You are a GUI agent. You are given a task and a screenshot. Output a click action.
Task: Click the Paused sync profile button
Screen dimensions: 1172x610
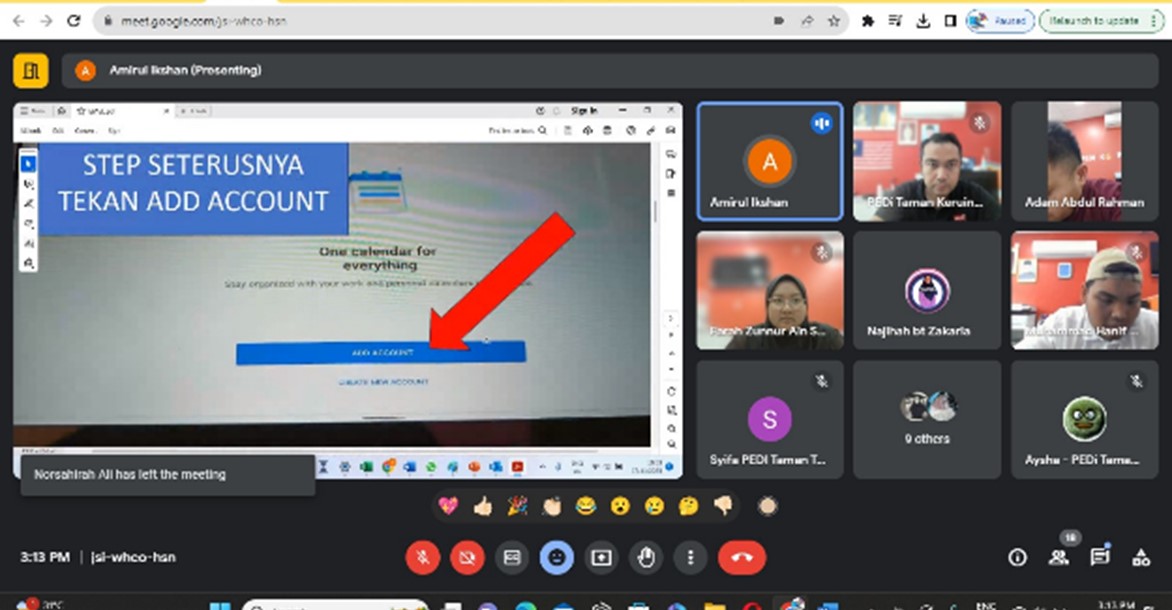tap(1000, 19)
